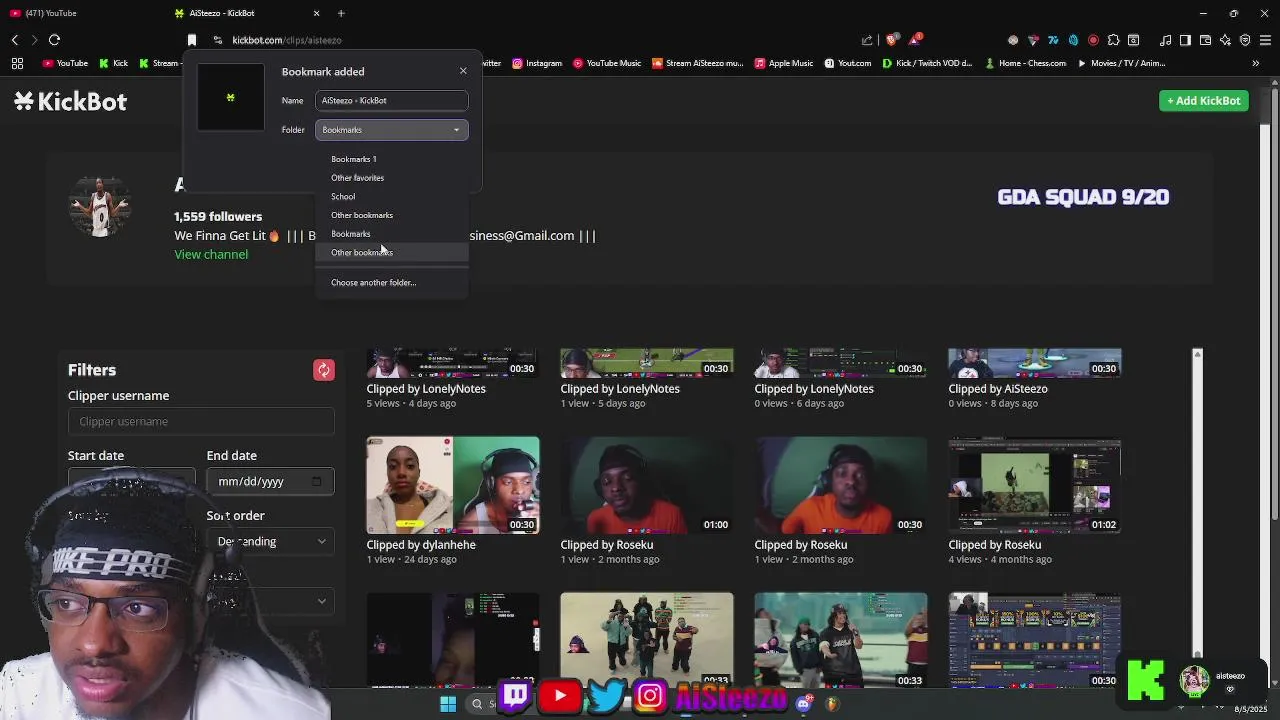Open the calendar picker in End date
Screen dimensions: 1280x720
click(316, 481)
